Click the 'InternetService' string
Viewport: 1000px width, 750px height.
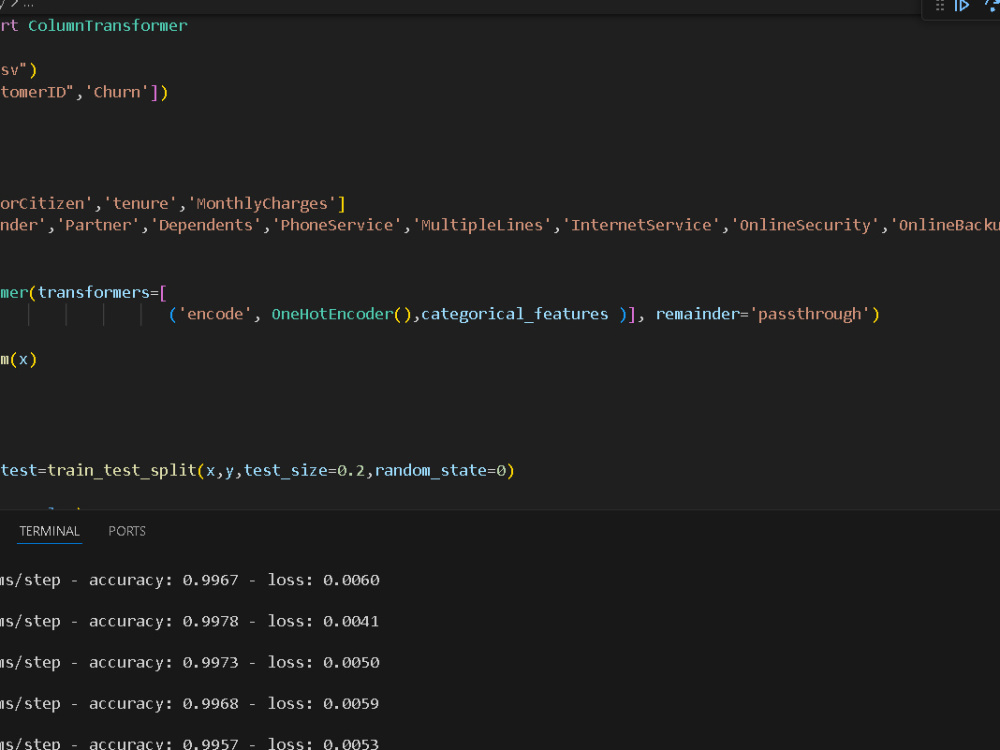click(x=641, y=225)
